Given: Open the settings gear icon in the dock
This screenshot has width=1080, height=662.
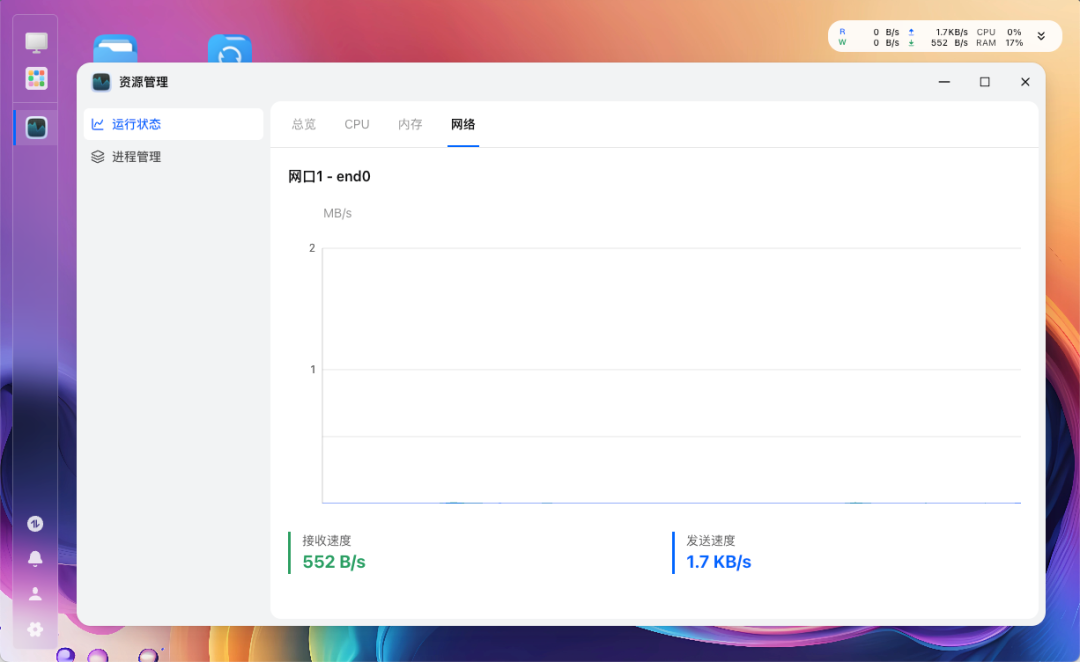Looking at the screenshot, I should tap(35, 630).
